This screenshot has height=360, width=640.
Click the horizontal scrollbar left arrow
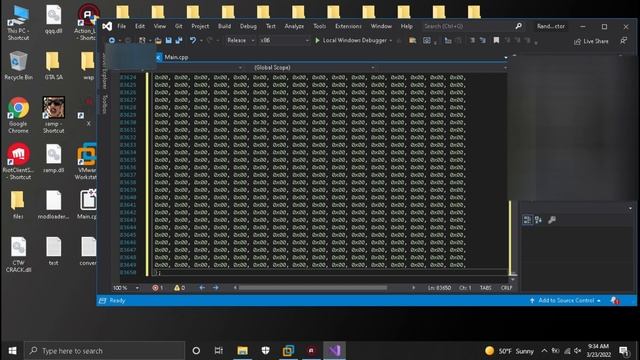(235, 288)
